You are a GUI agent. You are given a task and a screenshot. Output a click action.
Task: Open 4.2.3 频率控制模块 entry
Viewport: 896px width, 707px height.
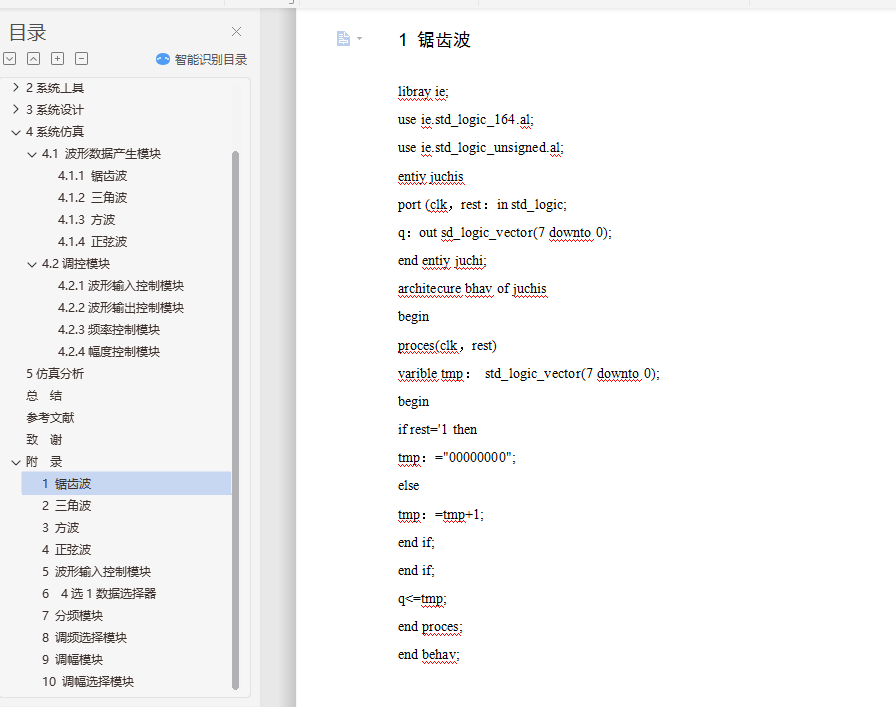point(109,330)
